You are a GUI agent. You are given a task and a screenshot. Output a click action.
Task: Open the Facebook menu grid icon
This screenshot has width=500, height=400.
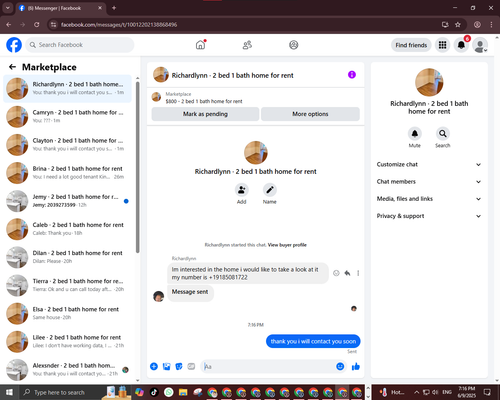(x=442, y=45)
